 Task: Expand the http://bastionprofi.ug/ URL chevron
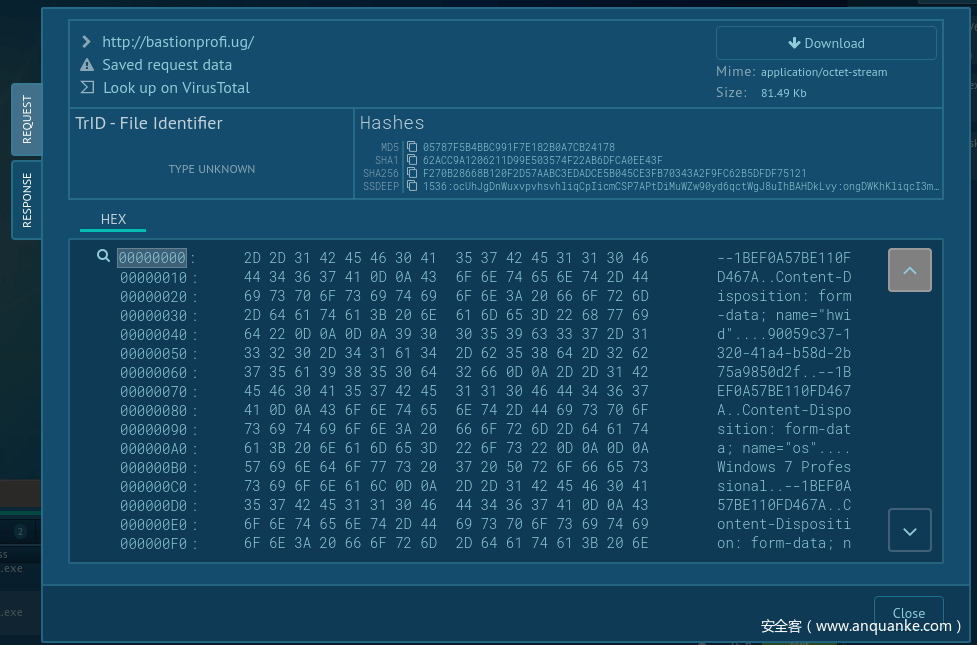click(x=86, y=42)
